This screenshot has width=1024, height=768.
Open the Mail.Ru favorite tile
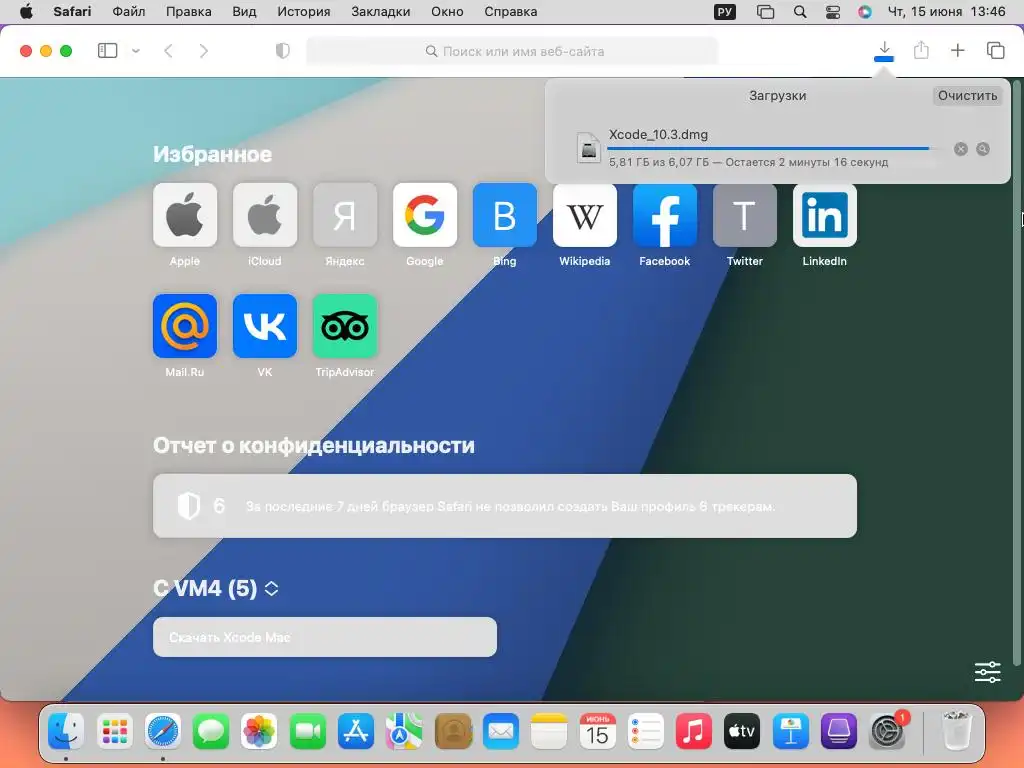point(185,326)
